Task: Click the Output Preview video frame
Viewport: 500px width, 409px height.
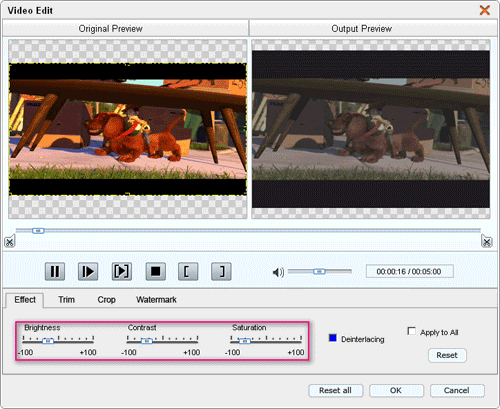Action: [371, 129]
